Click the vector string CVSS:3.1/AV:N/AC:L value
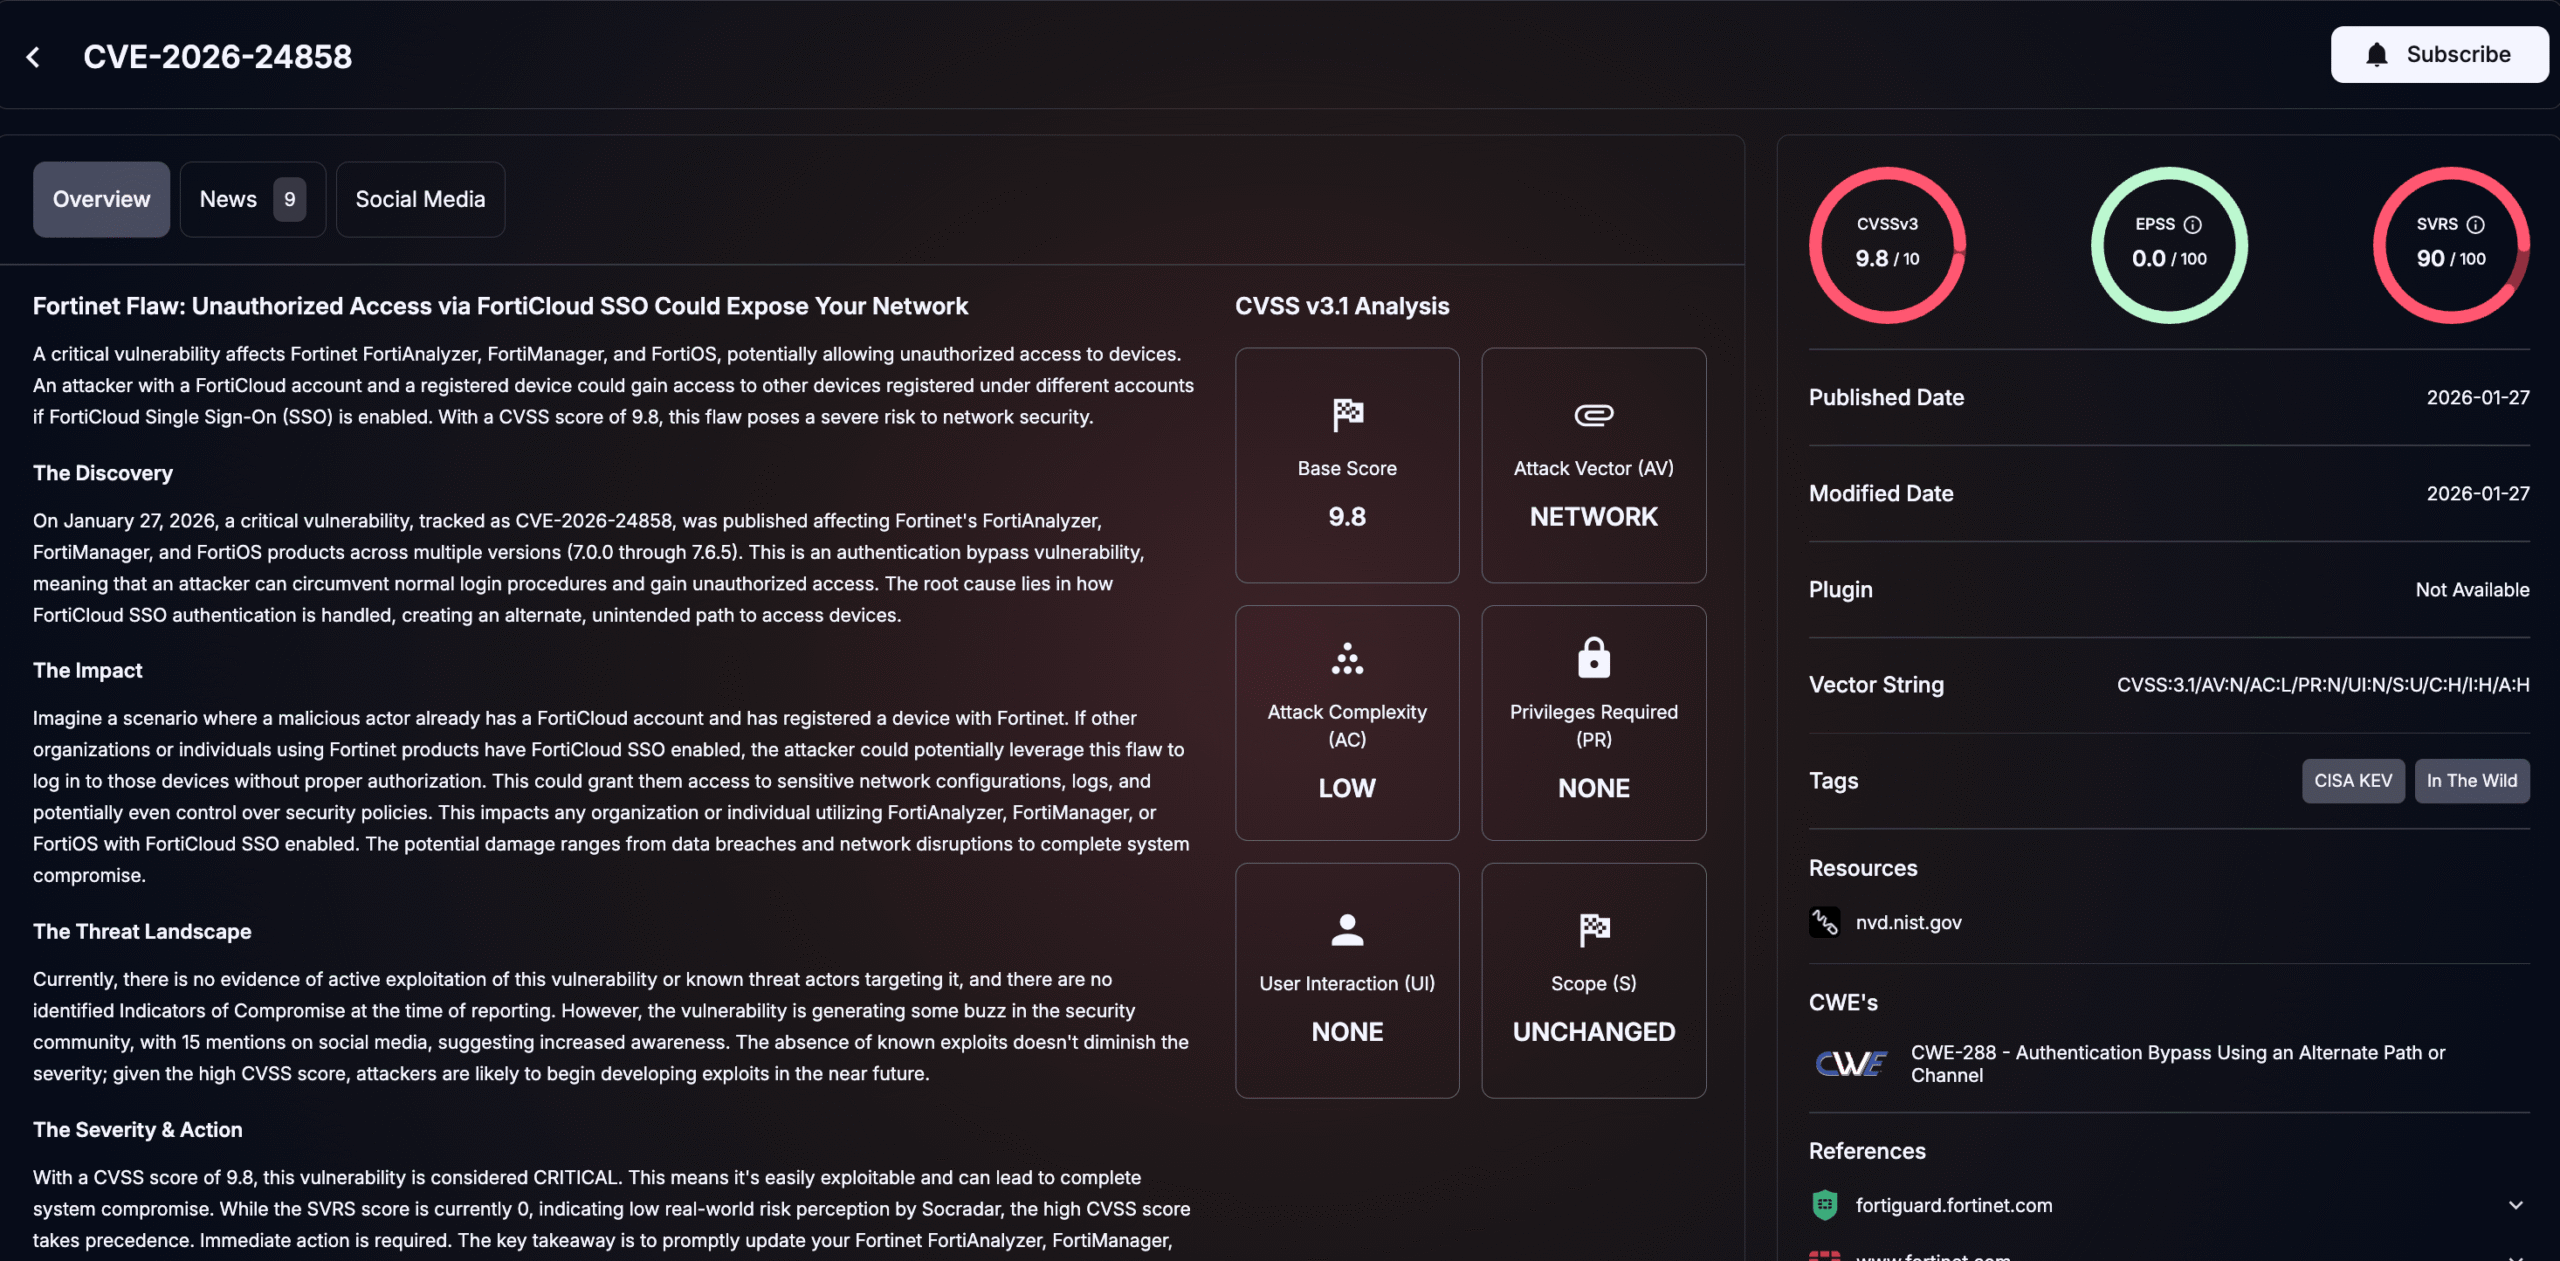This screenshot has width=2560, height=1261. (x=2323, y=685)
